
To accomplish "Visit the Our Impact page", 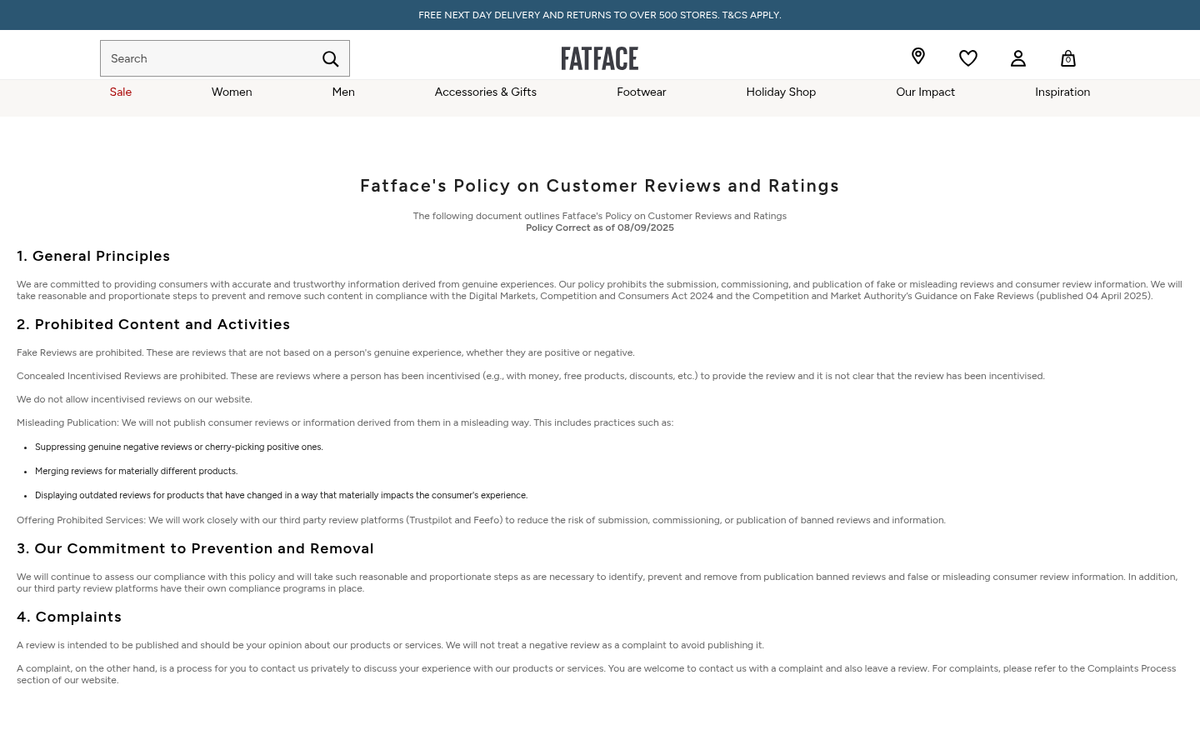I will click(925, 92).
